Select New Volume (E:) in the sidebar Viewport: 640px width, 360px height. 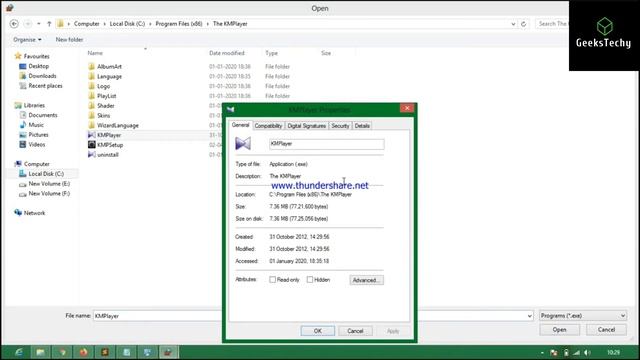click(49, 184)
